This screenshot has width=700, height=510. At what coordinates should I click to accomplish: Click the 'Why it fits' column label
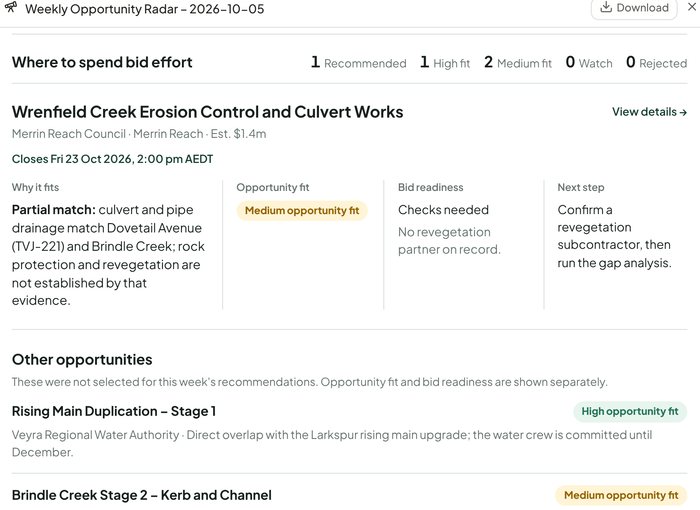[35, 187]
